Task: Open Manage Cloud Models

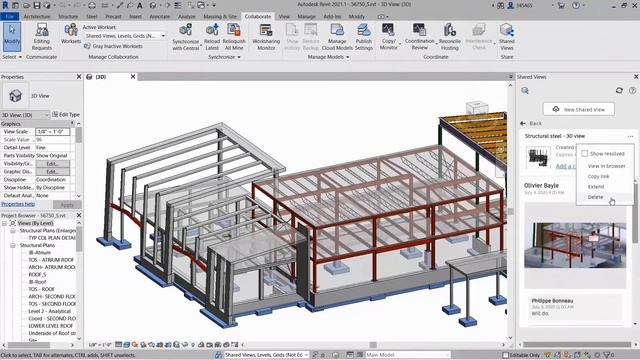Action: (337, 37)
